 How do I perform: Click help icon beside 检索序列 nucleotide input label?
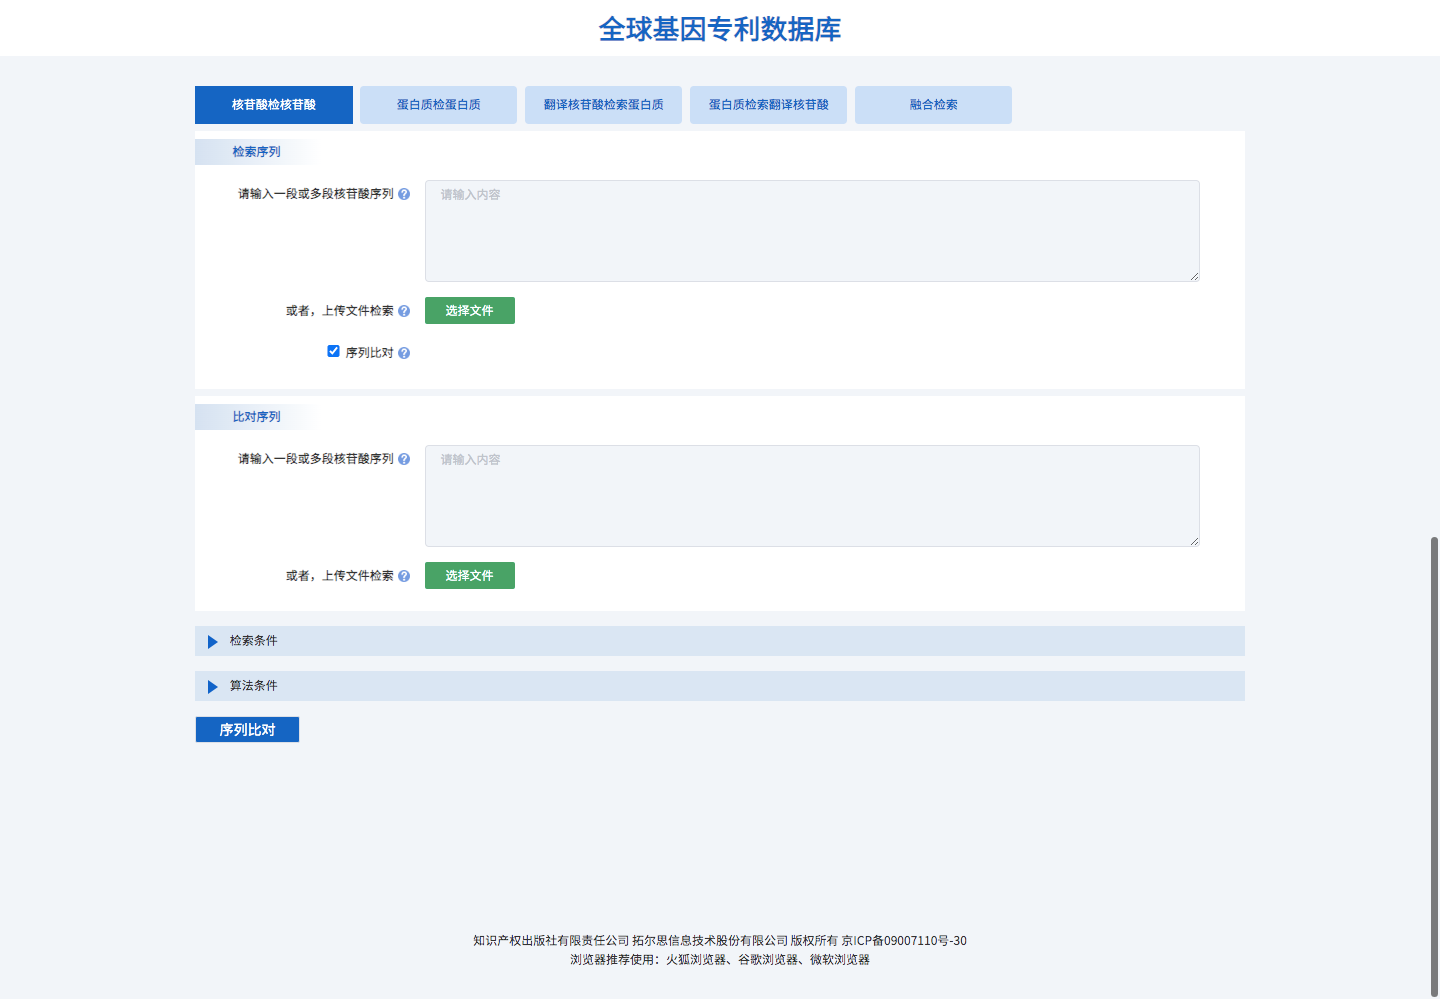click(404, 194)
